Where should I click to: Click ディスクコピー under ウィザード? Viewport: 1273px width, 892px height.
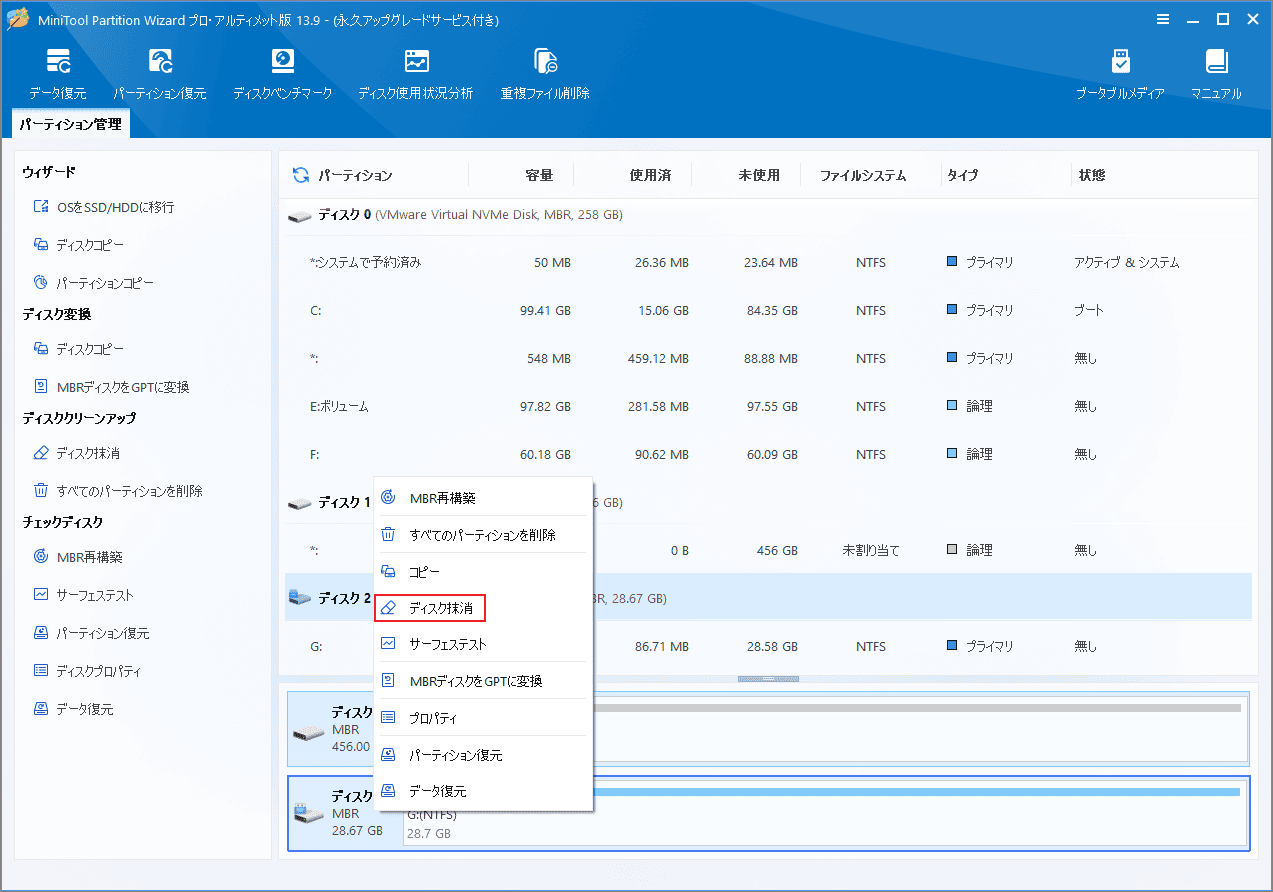pos(79,245)
